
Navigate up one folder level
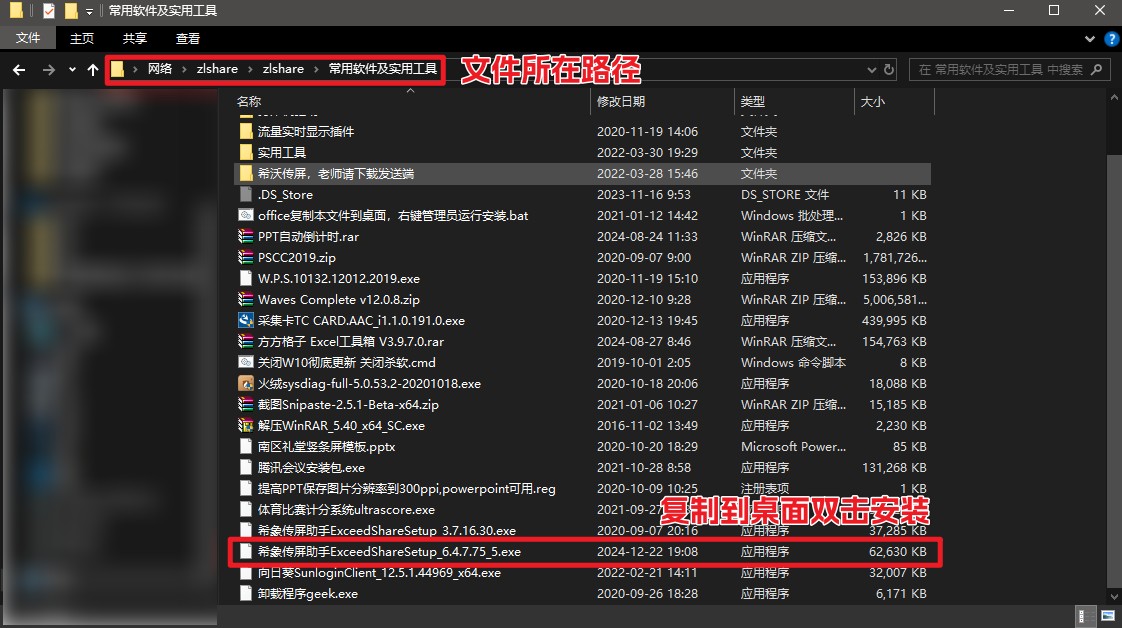(x=92, y=69)
